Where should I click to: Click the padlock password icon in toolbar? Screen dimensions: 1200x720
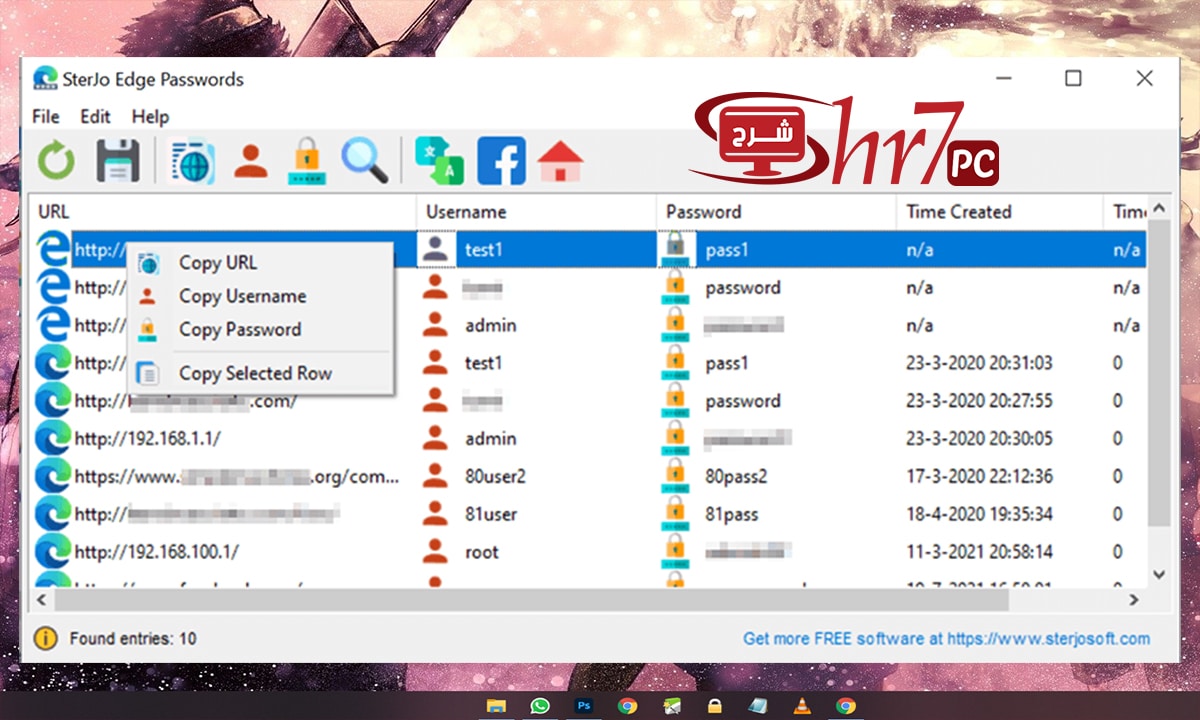[x=305, y=160]
